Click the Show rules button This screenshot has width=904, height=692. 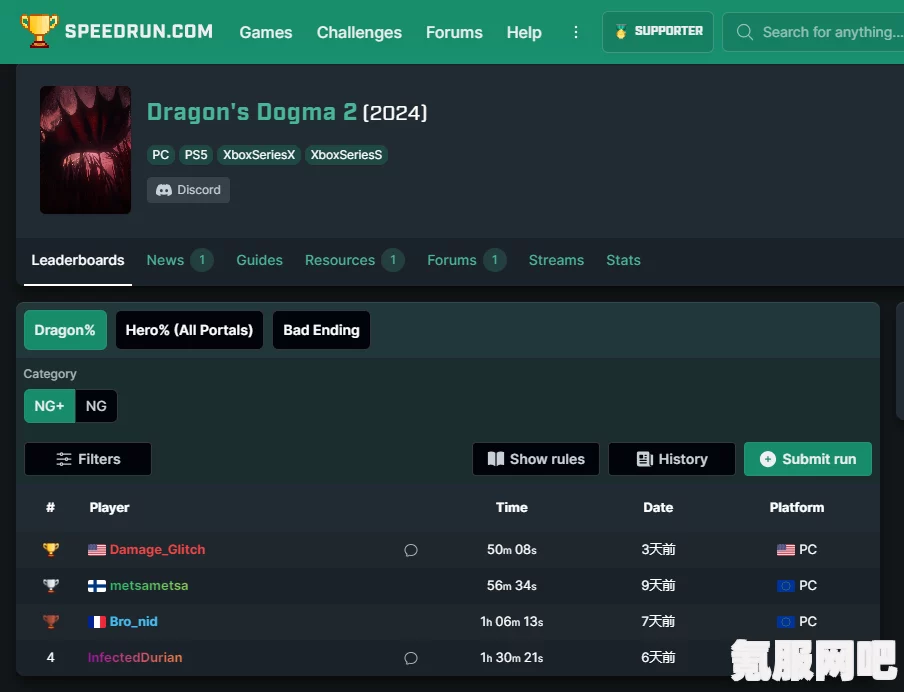click(x=536, y=459)
